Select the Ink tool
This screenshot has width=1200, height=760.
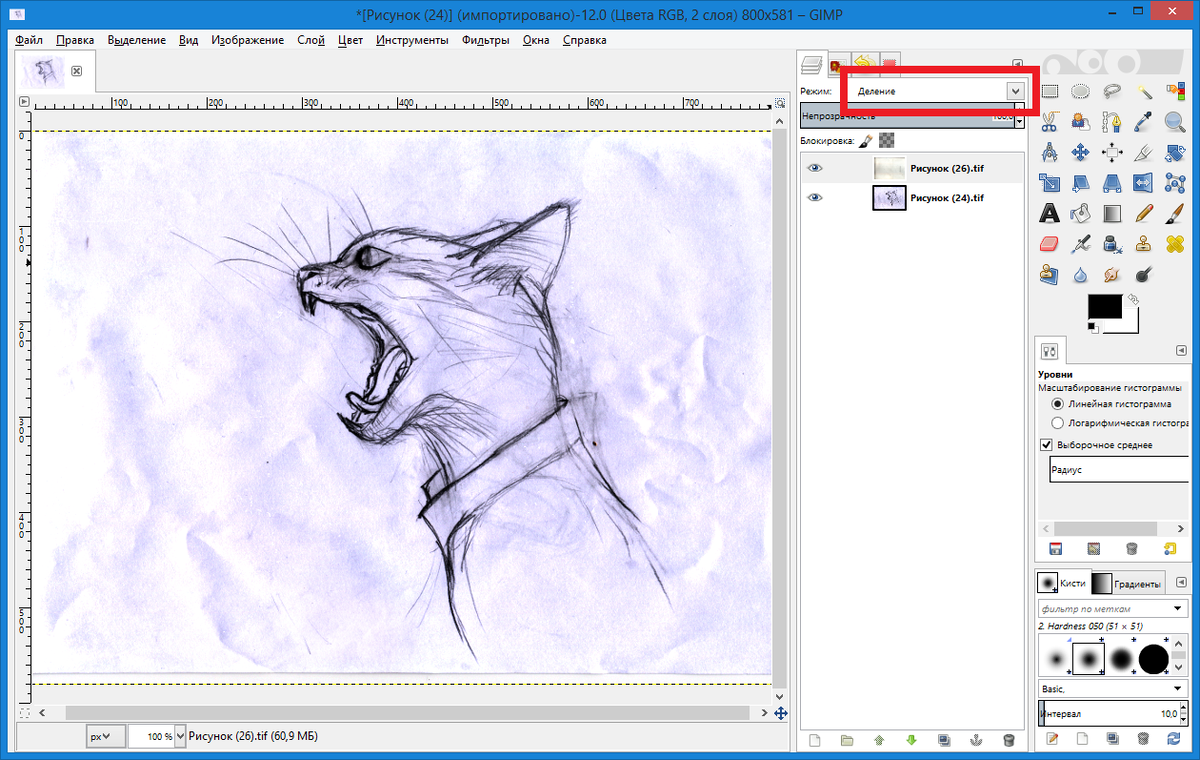tap(1112, 244)
